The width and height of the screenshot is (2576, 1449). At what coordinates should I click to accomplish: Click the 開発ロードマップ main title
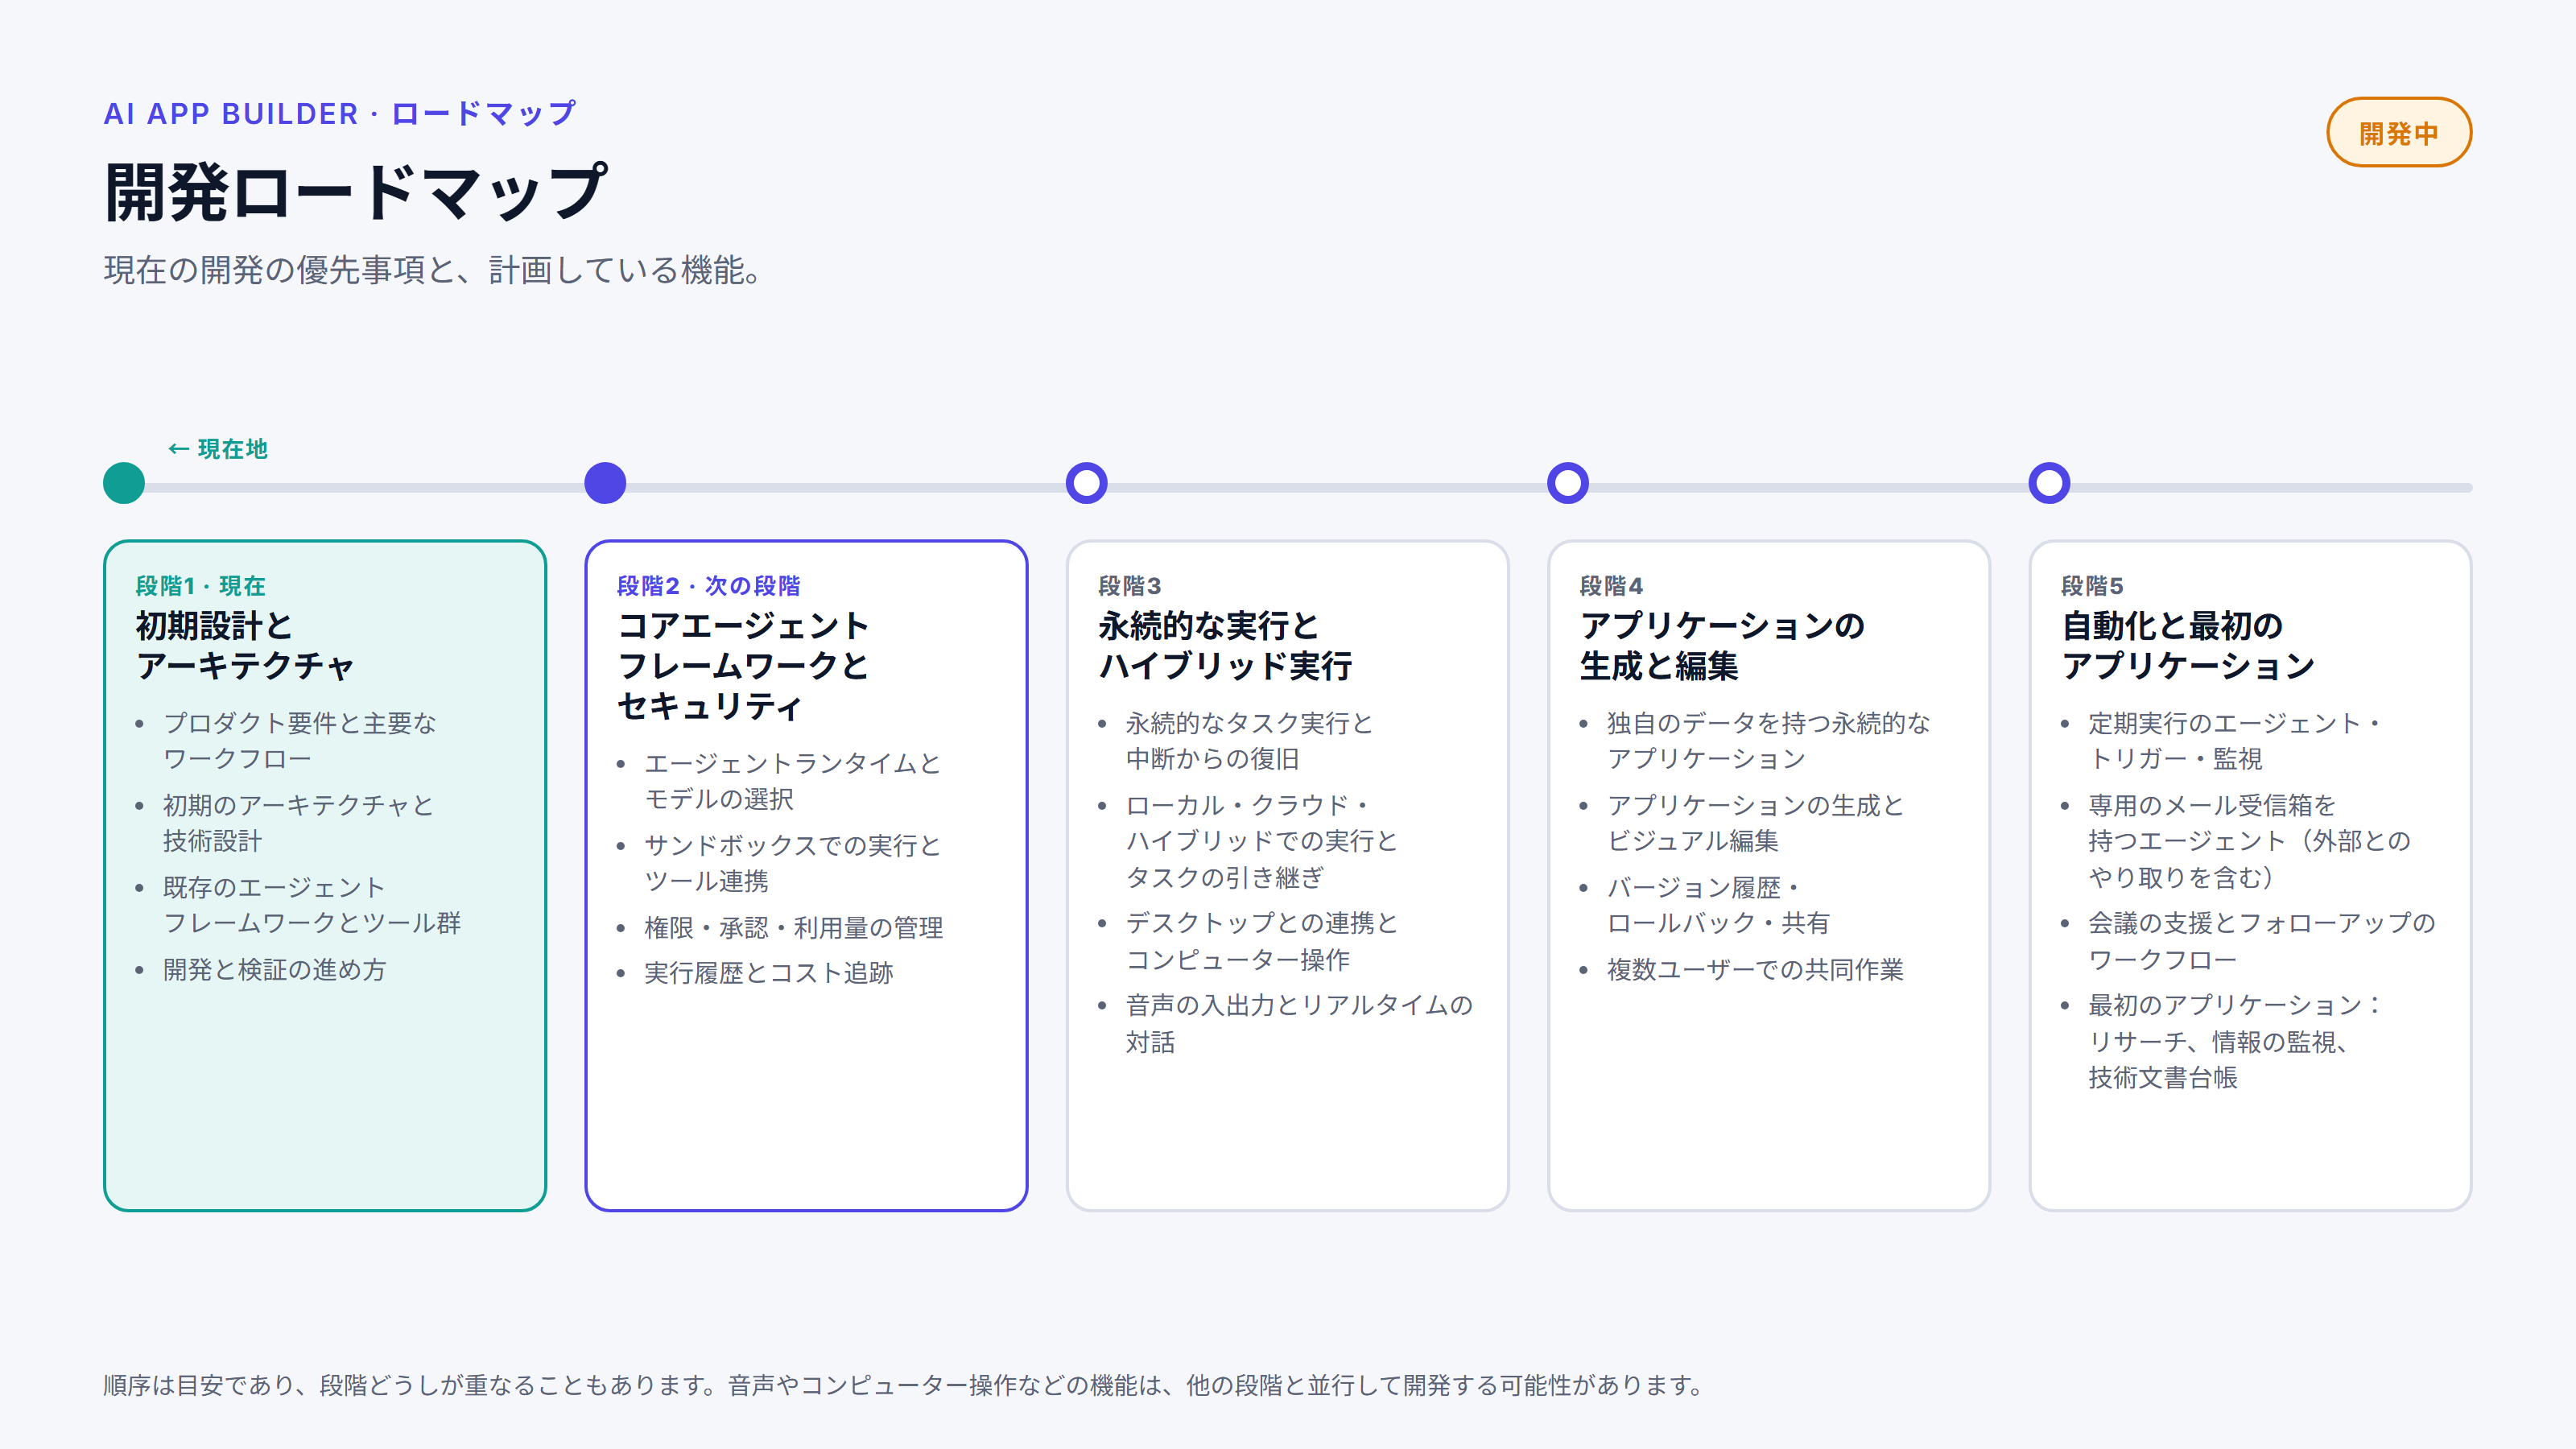[355, 191]
